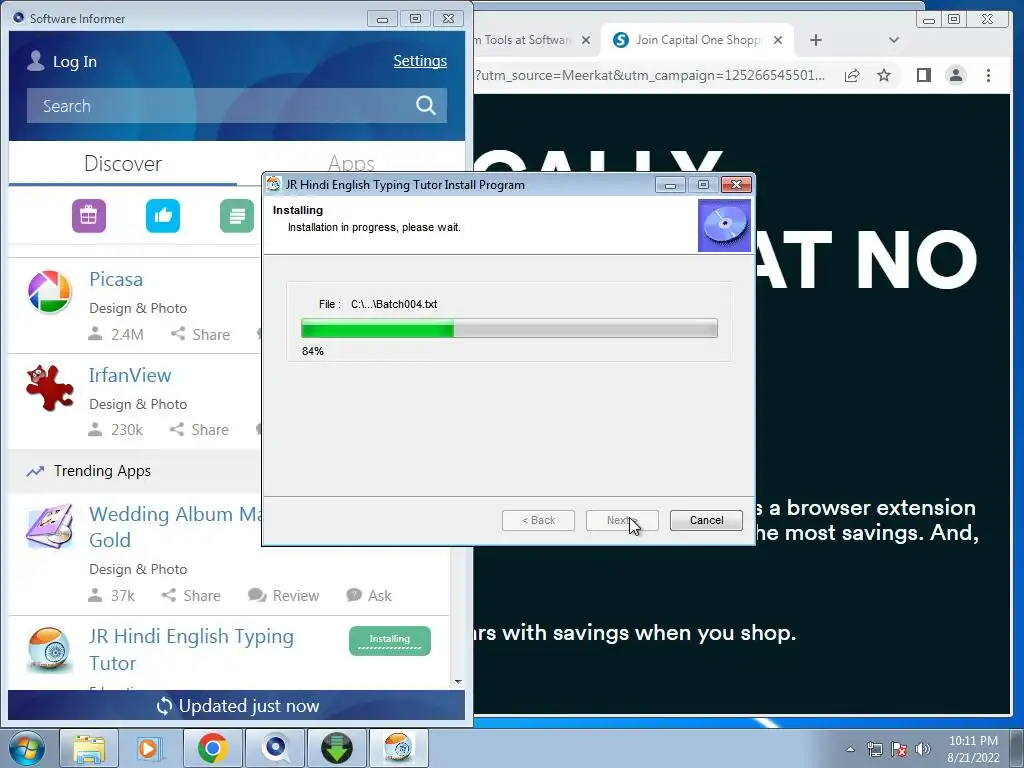Click the Wedding Album Maker Gold icon
This screenshot has height=768, width=1024.
(50, 526)
